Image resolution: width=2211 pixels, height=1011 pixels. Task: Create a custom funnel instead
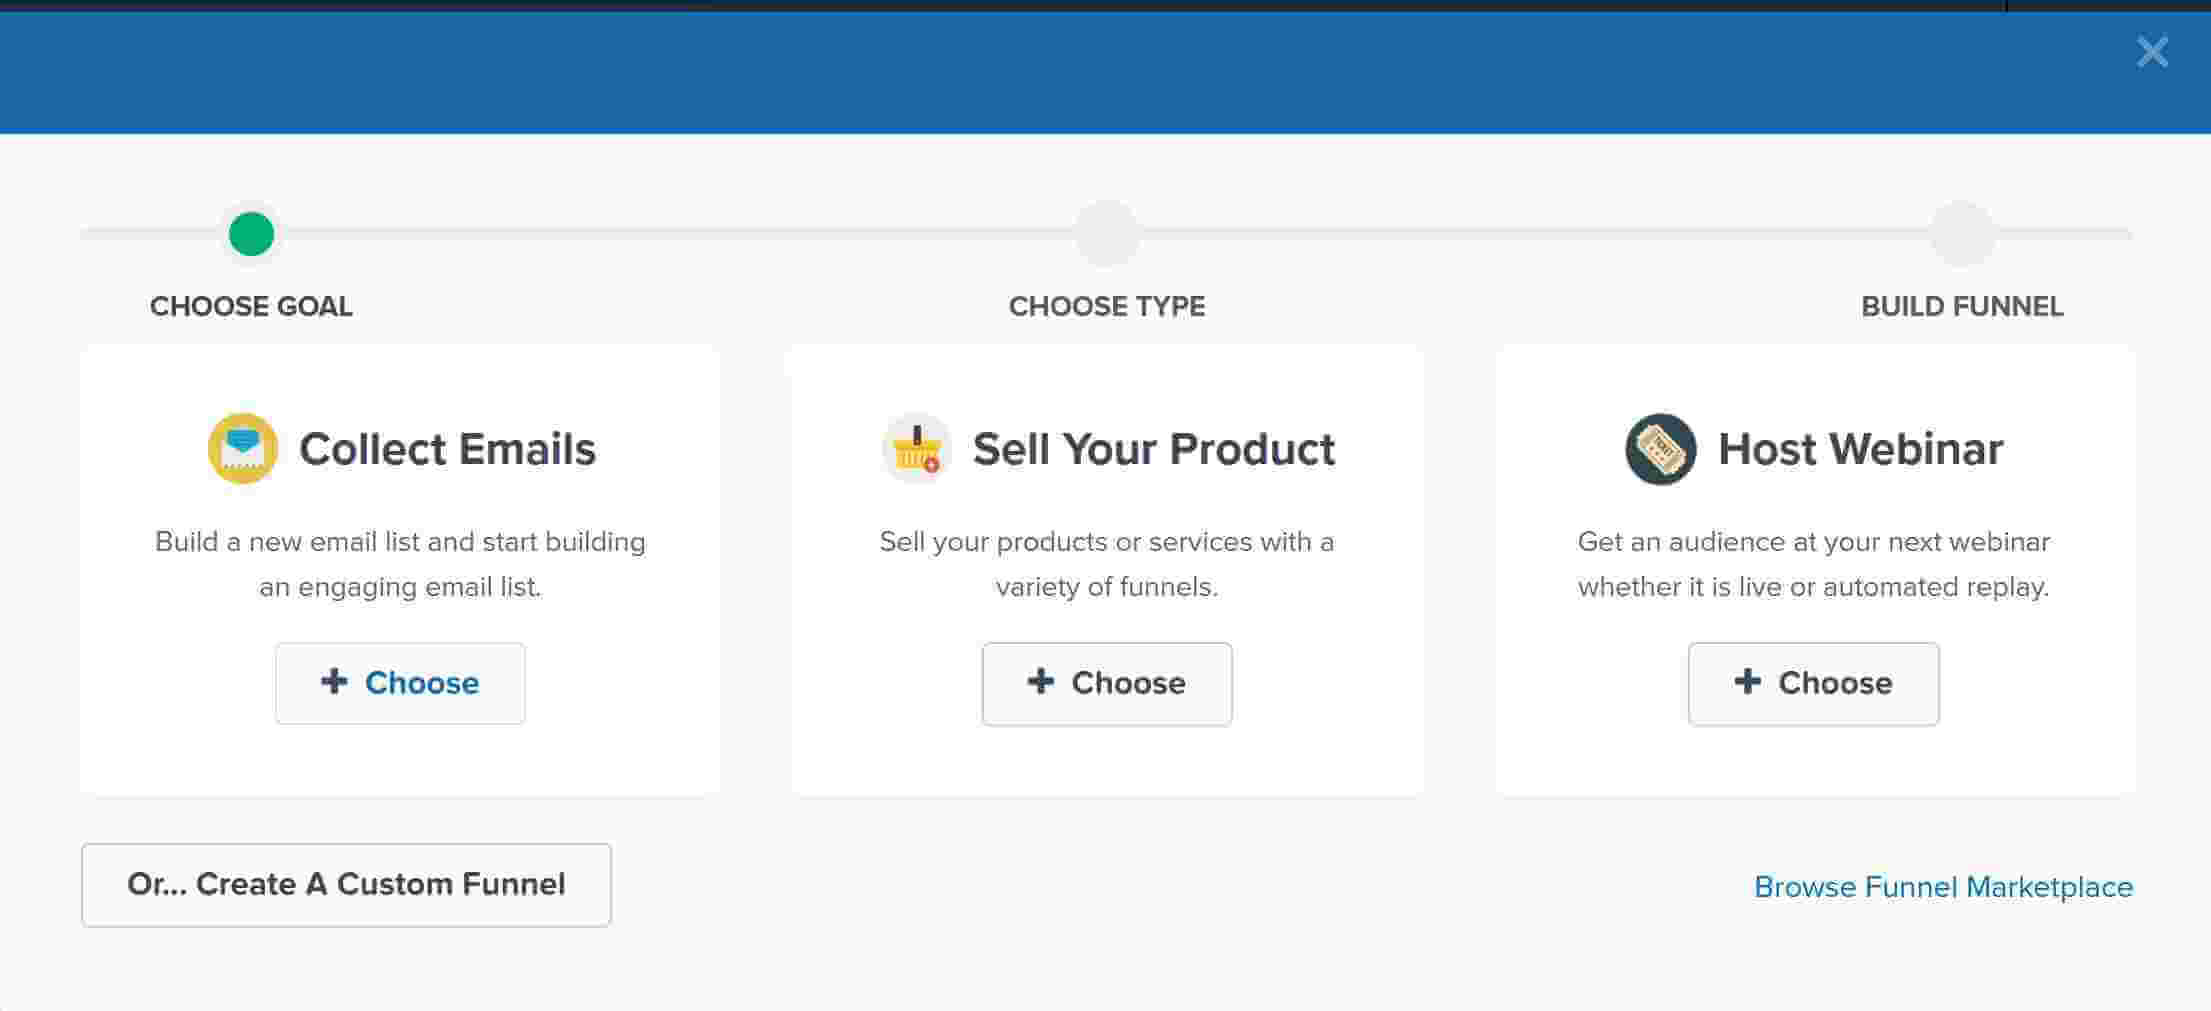346,885
